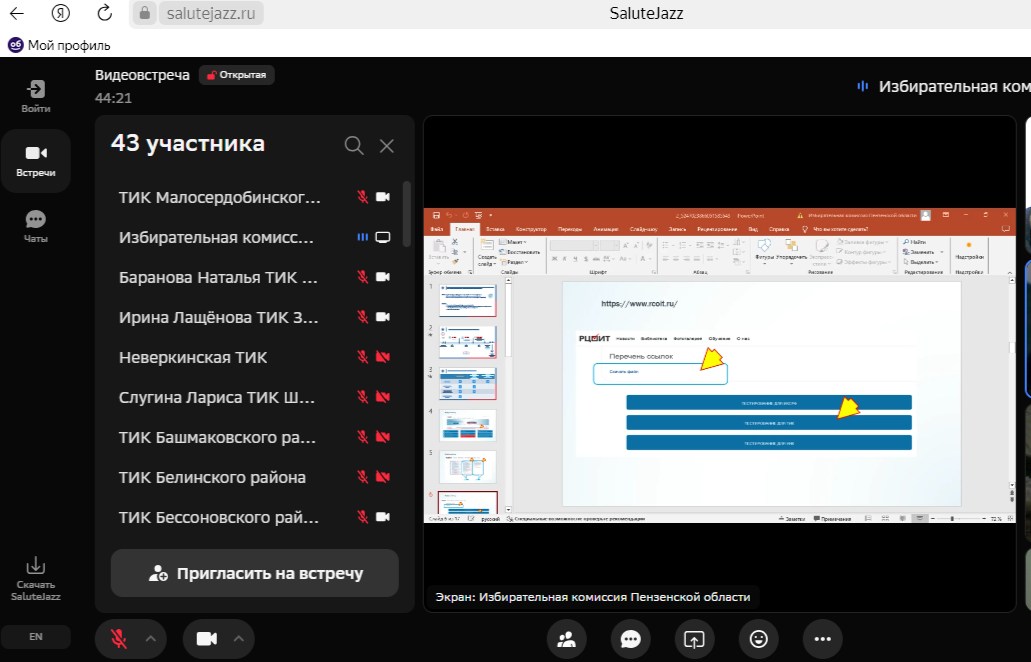This screenshot has height=662, width=1031.
Task: Click screen share icon for Избирательная комисс
Action: click(x=383, y=237)
